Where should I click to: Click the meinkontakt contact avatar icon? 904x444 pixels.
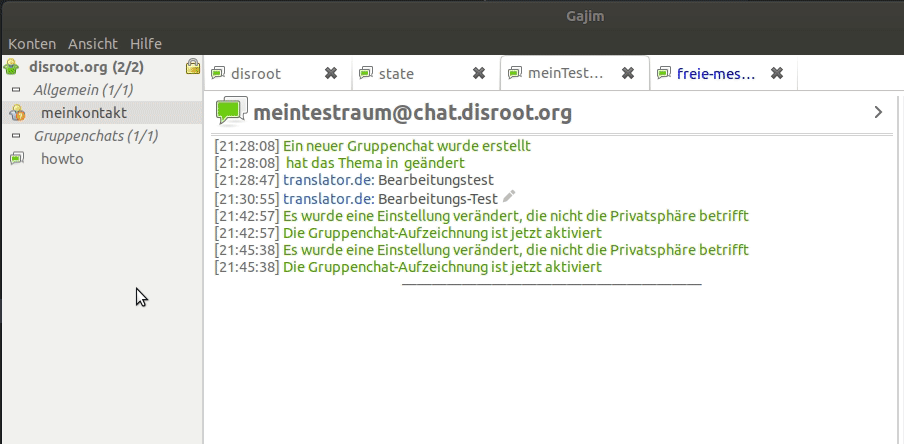[18, 113]
